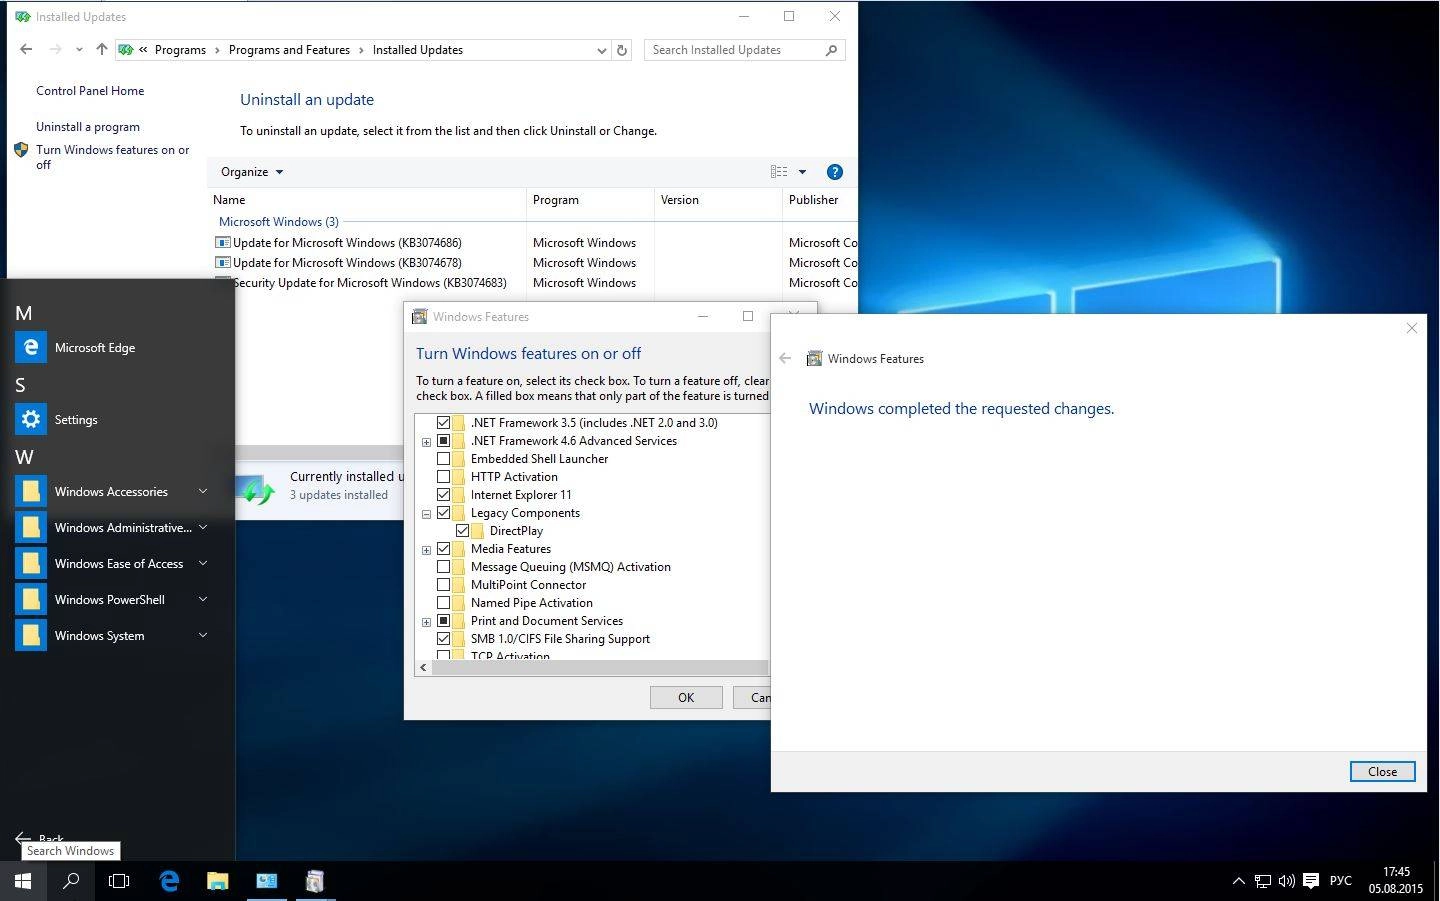The image size is (1440, 901).
Task: Show hidden system tray icons
Action: pyautogui.click(x=1238, y=881)
